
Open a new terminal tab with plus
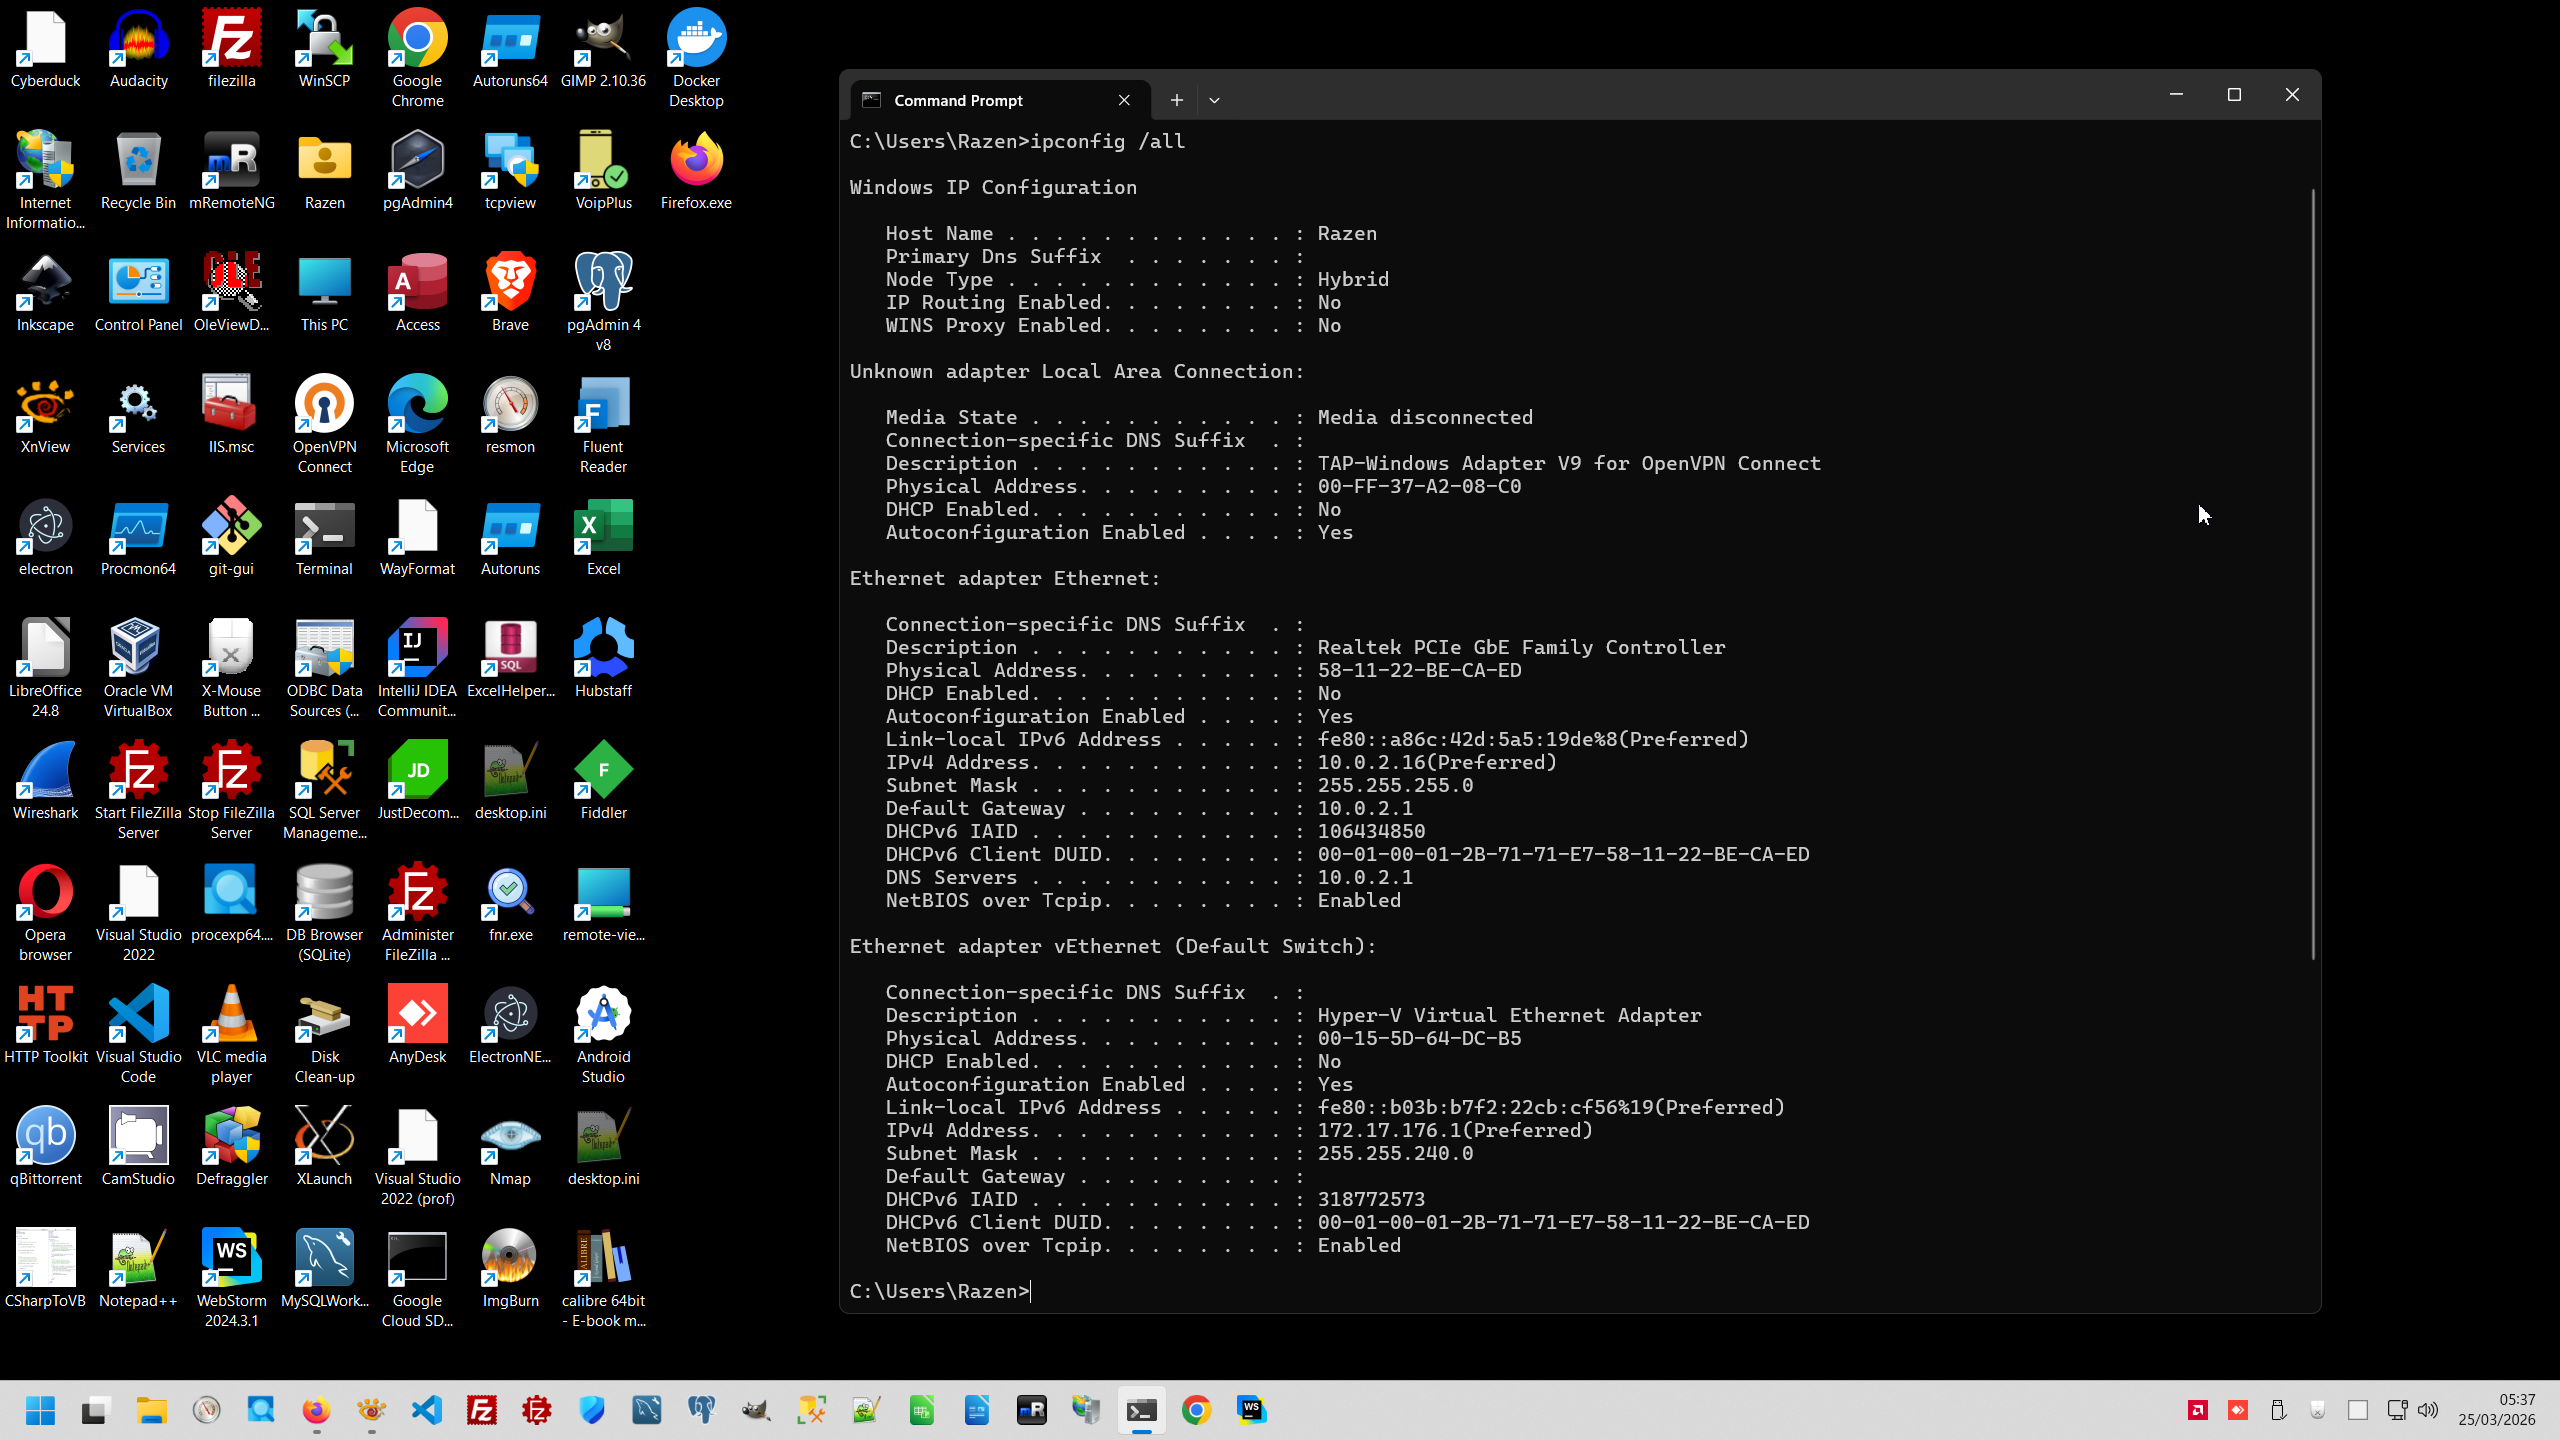coord(1177,100)
